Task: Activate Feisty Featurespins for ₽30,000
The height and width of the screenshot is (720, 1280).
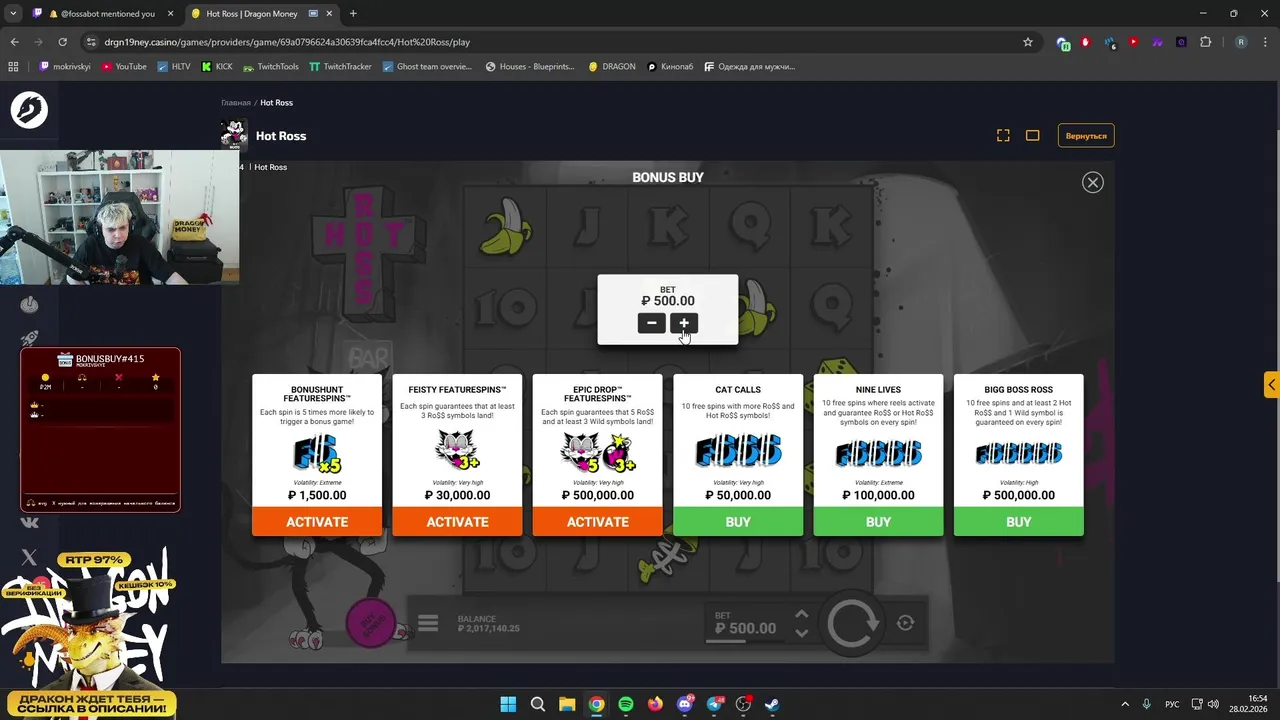Action: click(x=457, y=522)
